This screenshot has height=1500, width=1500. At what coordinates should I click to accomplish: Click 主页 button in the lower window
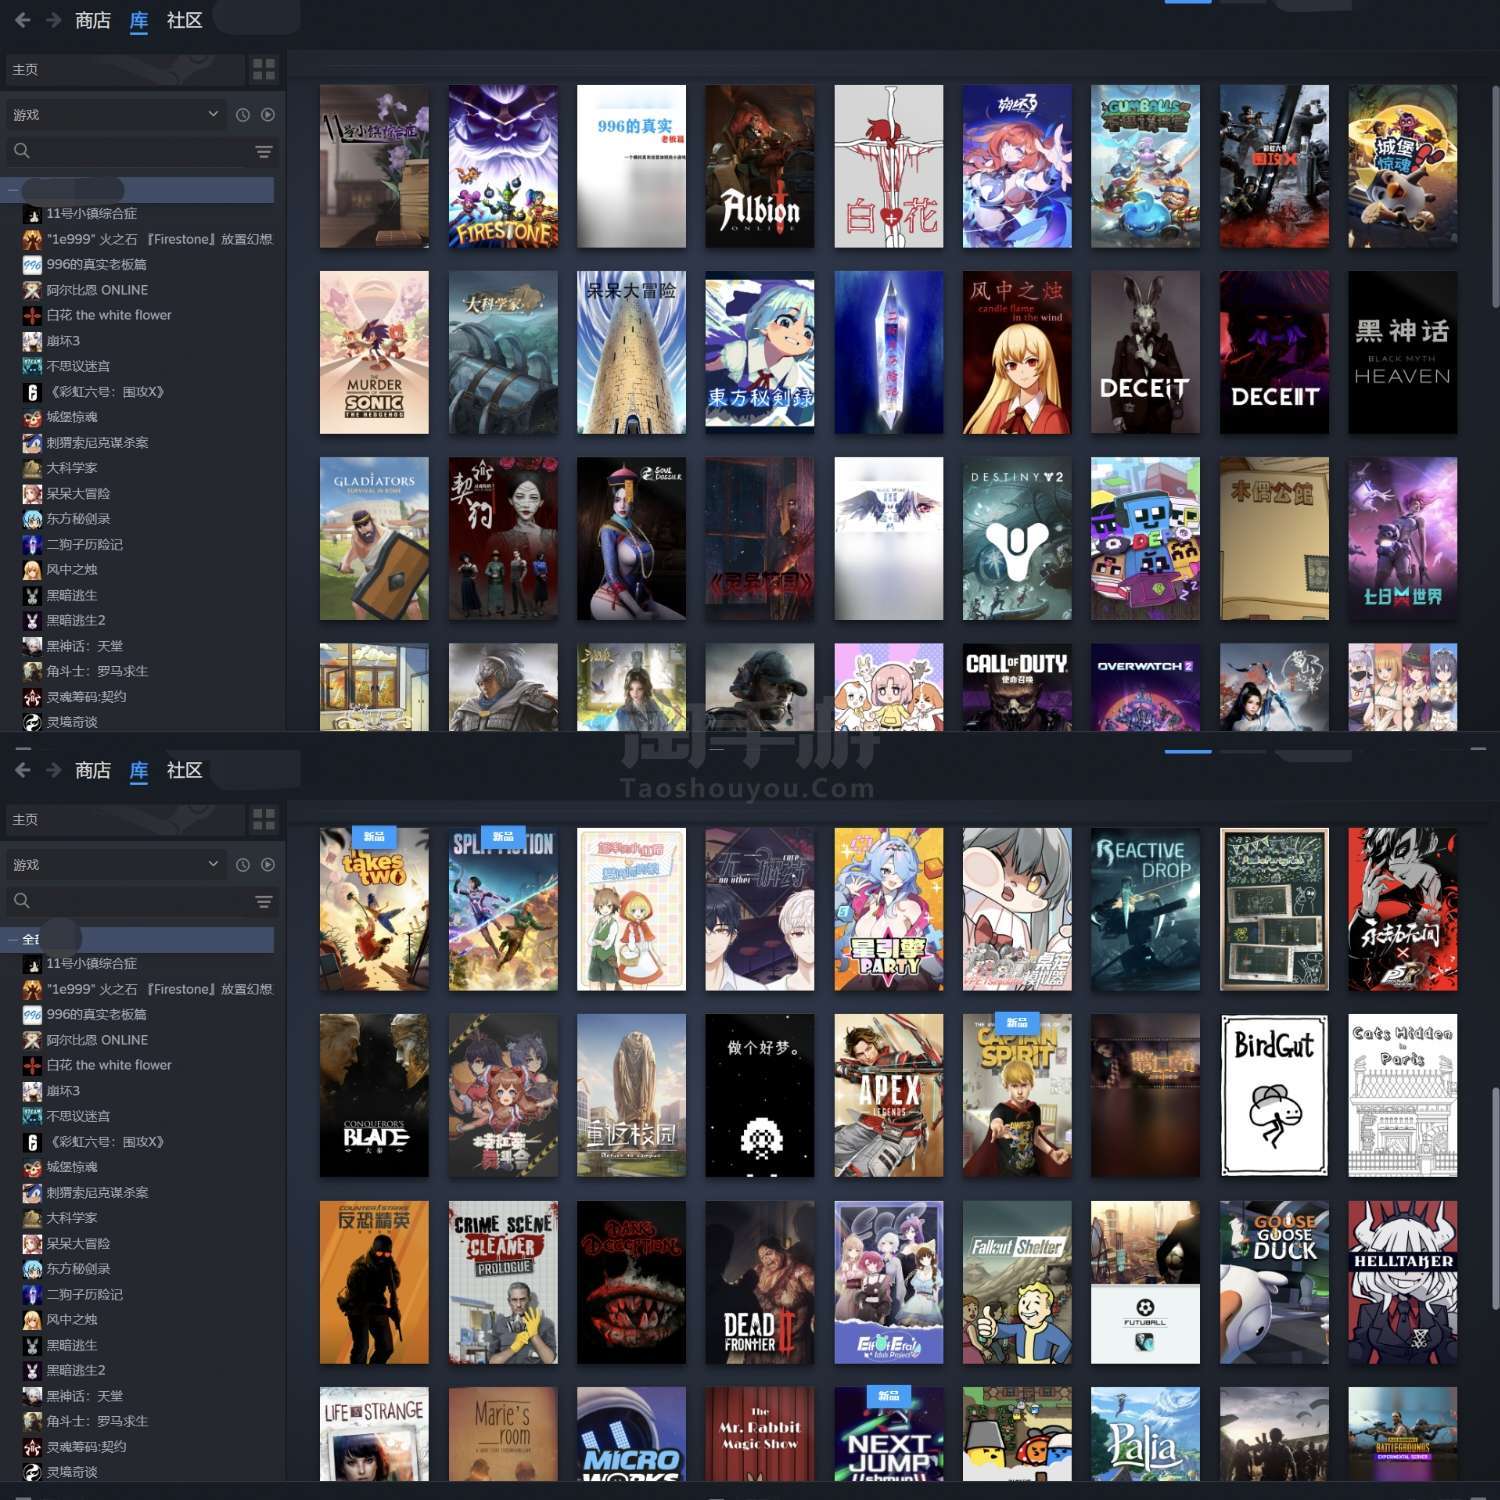[125, 819]
